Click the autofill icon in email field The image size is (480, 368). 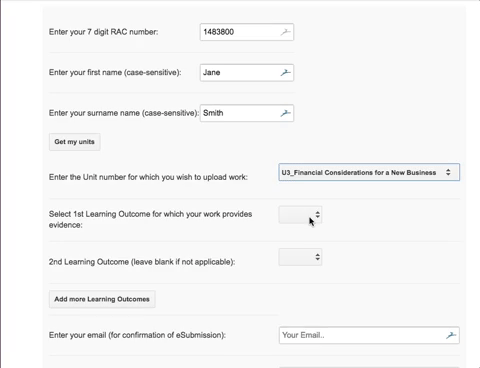pyautogui.click(x=451, y=335)
